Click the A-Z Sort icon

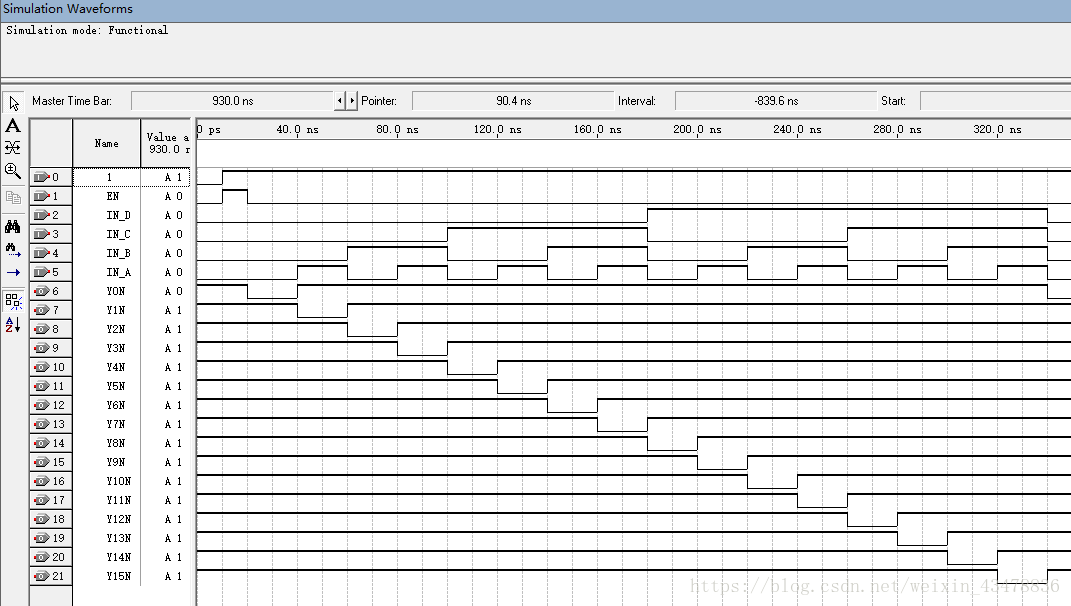point(13,325)
